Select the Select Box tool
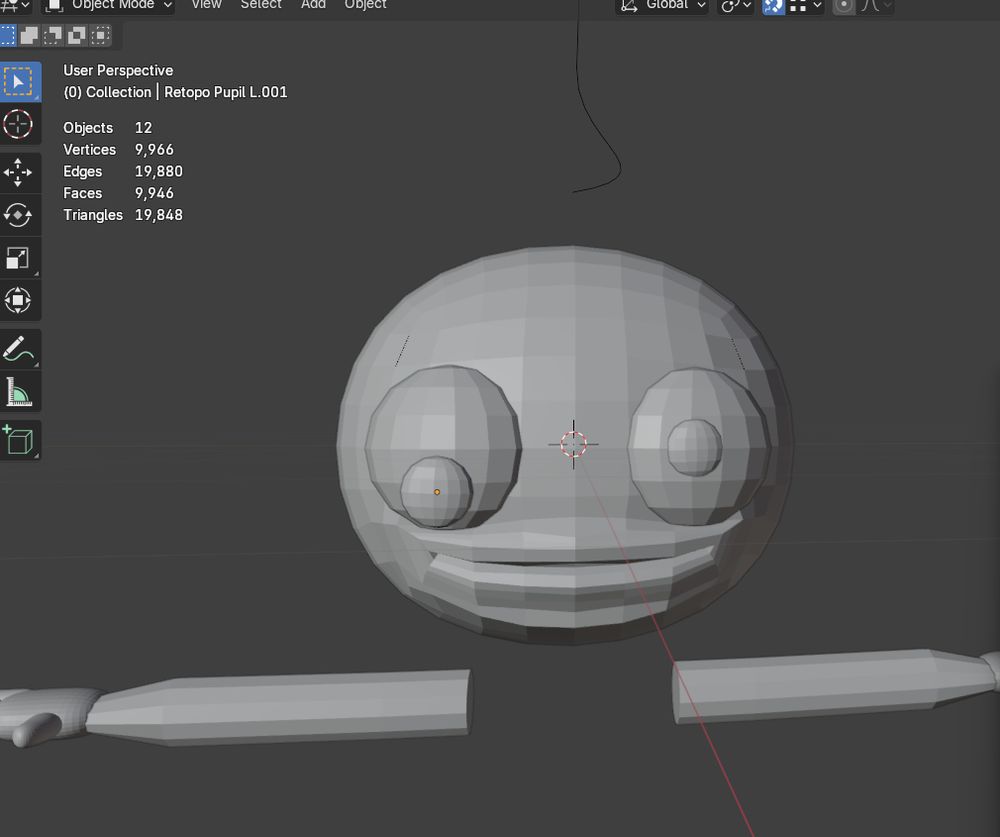Viewport: 1000px width, 837px height. click(18, 81)
